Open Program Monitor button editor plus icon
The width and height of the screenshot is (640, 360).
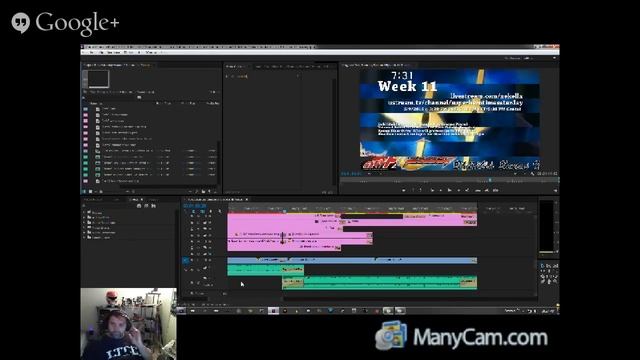(x=555, y=190)
